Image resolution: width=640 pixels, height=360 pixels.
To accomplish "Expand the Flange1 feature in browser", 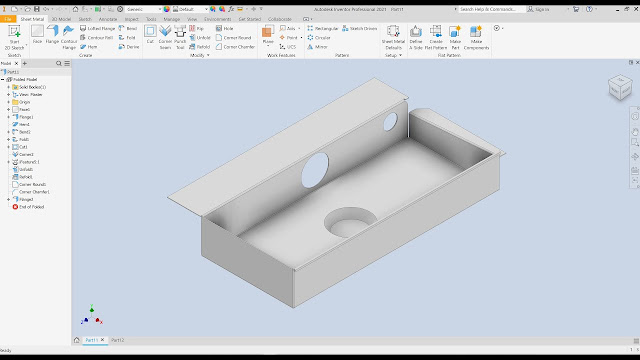I will pyautogui.click(x=9, y=117).
